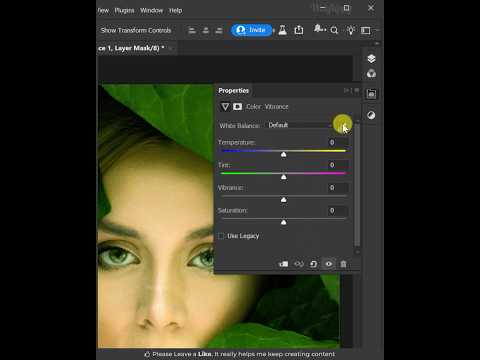Open the Plugins menu
The height and width of the screenshot is (360, 480).
[124, 11]
